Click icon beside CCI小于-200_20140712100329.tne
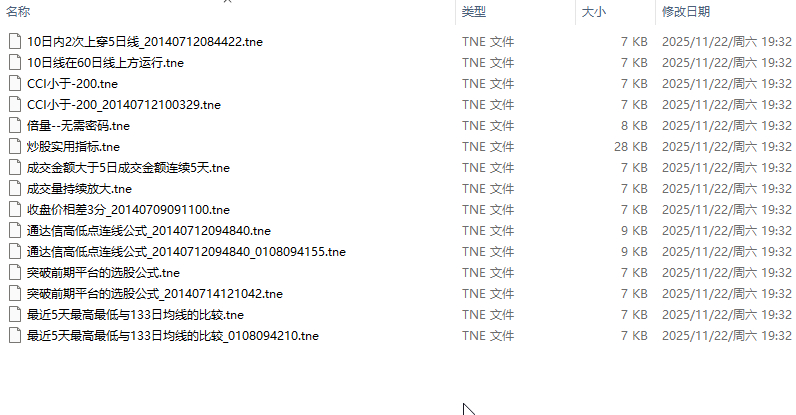Viewport: 796px width, 415px height. coord(15,105)
